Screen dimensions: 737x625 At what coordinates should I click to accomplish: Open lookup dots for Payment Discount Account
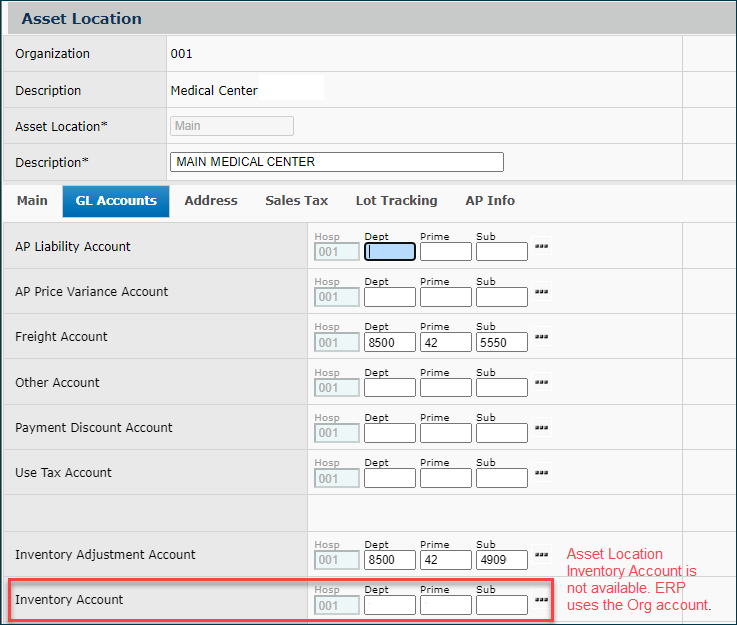pyautogui.click(x=541, y=428)
